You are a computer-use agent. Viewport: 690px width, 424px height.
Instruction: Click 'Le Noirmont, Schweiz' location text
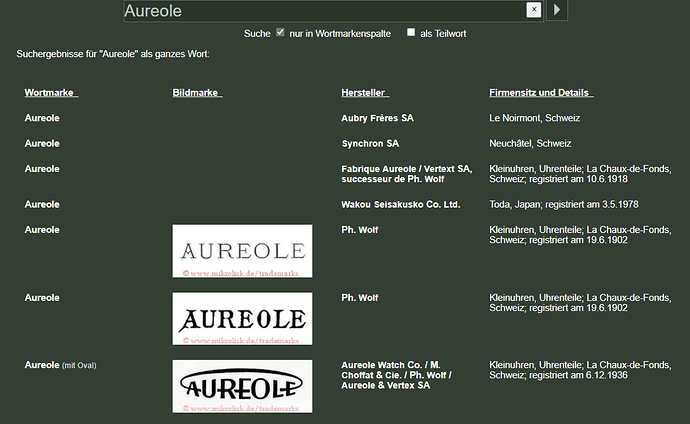[535, 118]
